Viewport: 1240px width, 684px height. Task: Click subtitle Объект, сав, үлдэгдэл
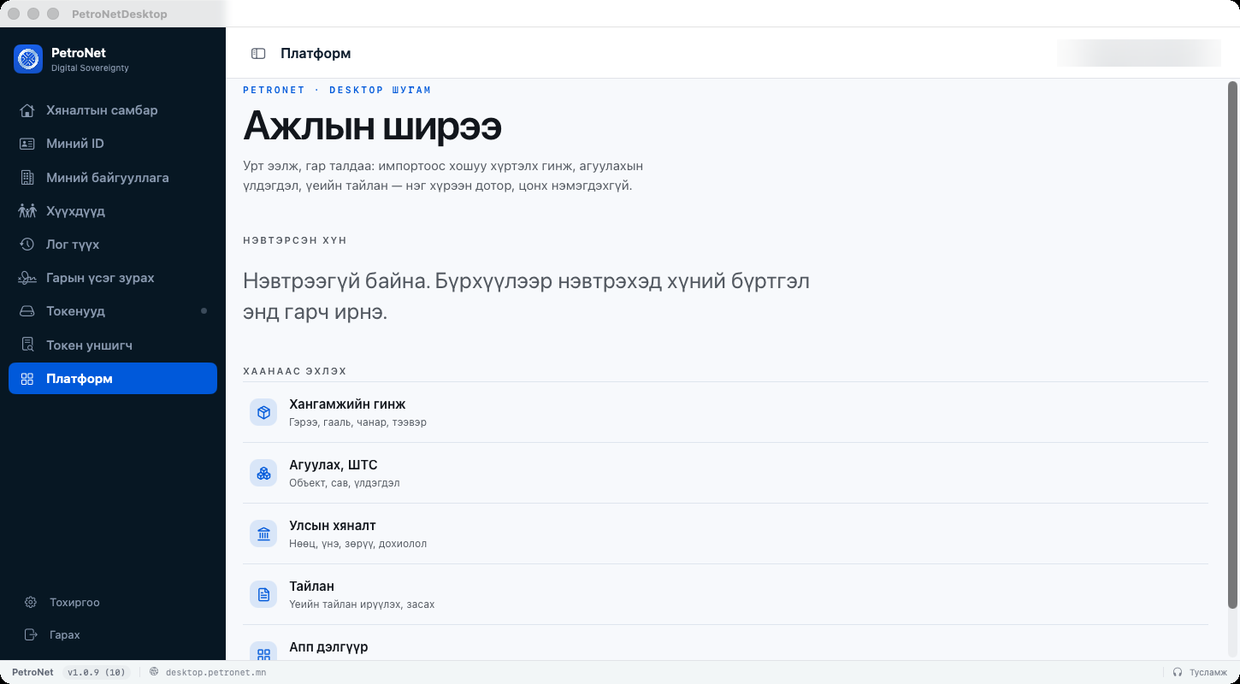pyautogui.click(x=344, y=483)
